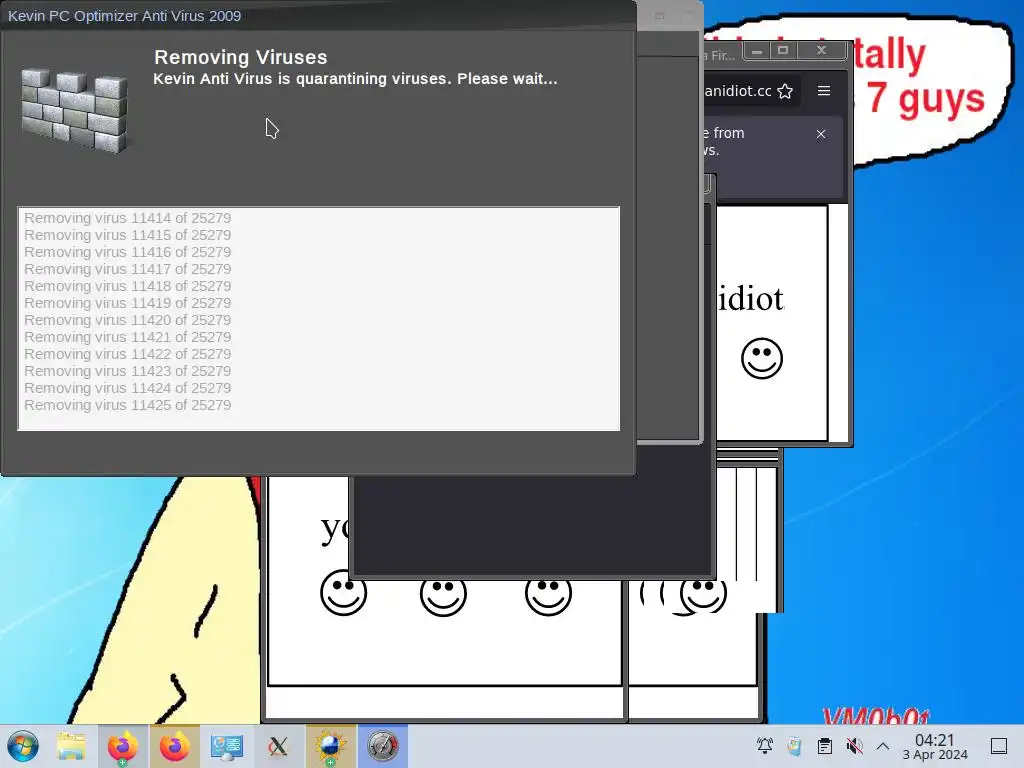The height and width of the screenshot is (768, 1024).
Task: Open the clock showing 04:21
Action: point(935,746)
